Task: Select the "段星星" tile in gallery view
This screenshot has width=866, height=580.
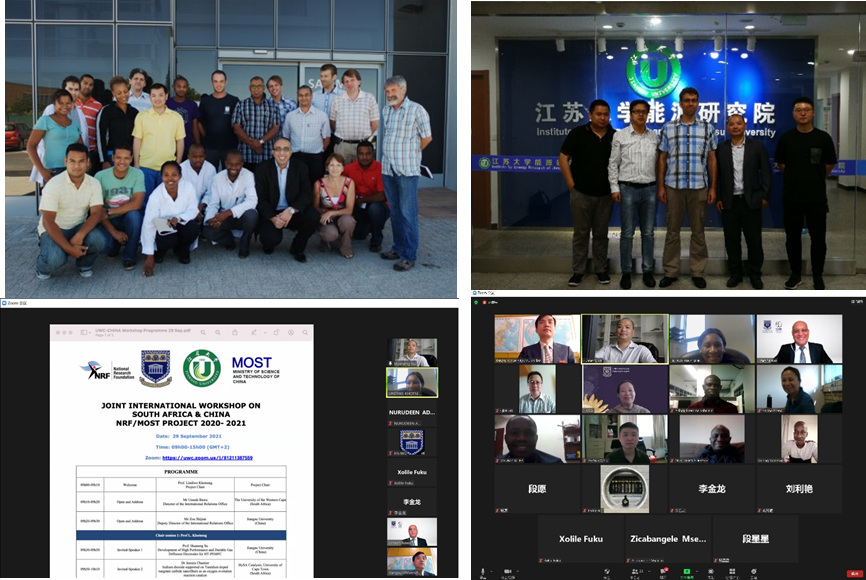Action: 756,539
